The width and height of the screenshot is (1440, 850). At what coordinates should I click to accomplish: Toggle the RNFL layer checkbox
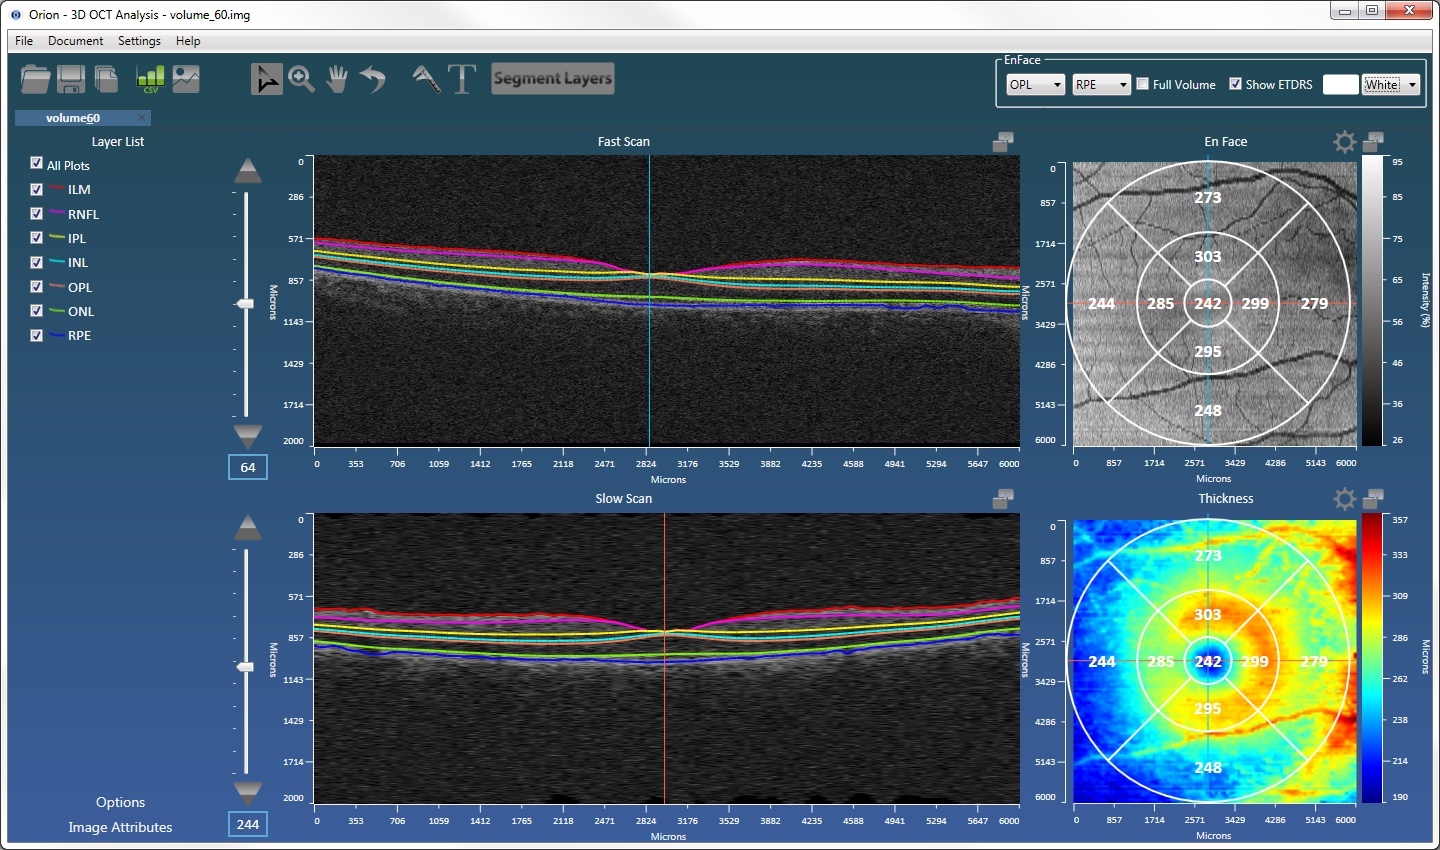(37, 214)
